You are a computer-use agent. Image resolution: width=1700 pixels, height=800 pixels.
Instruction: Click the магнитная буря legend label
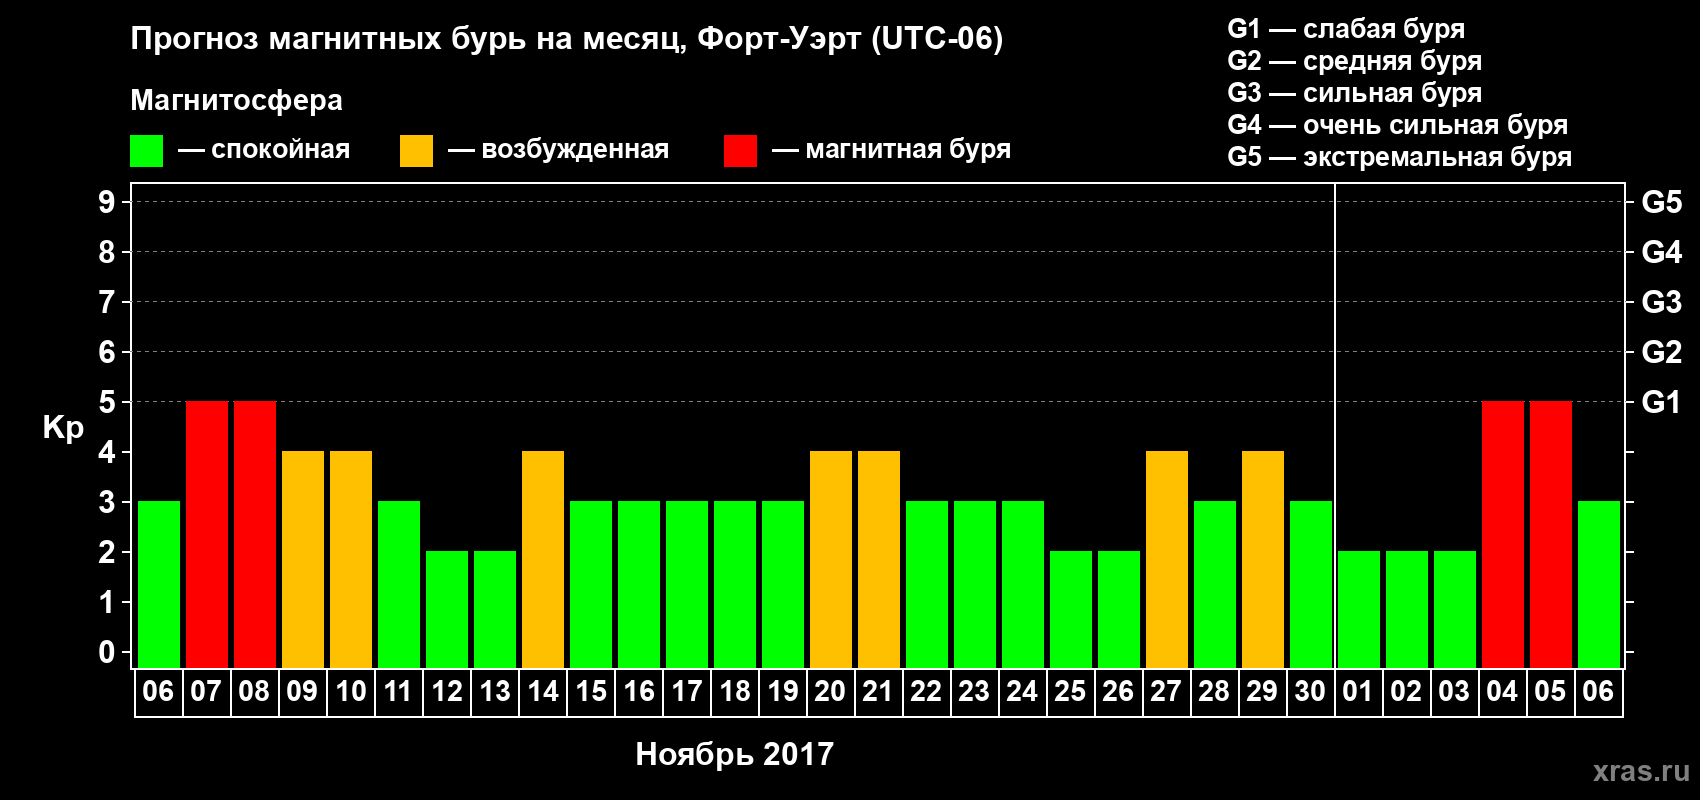[908, 150]
